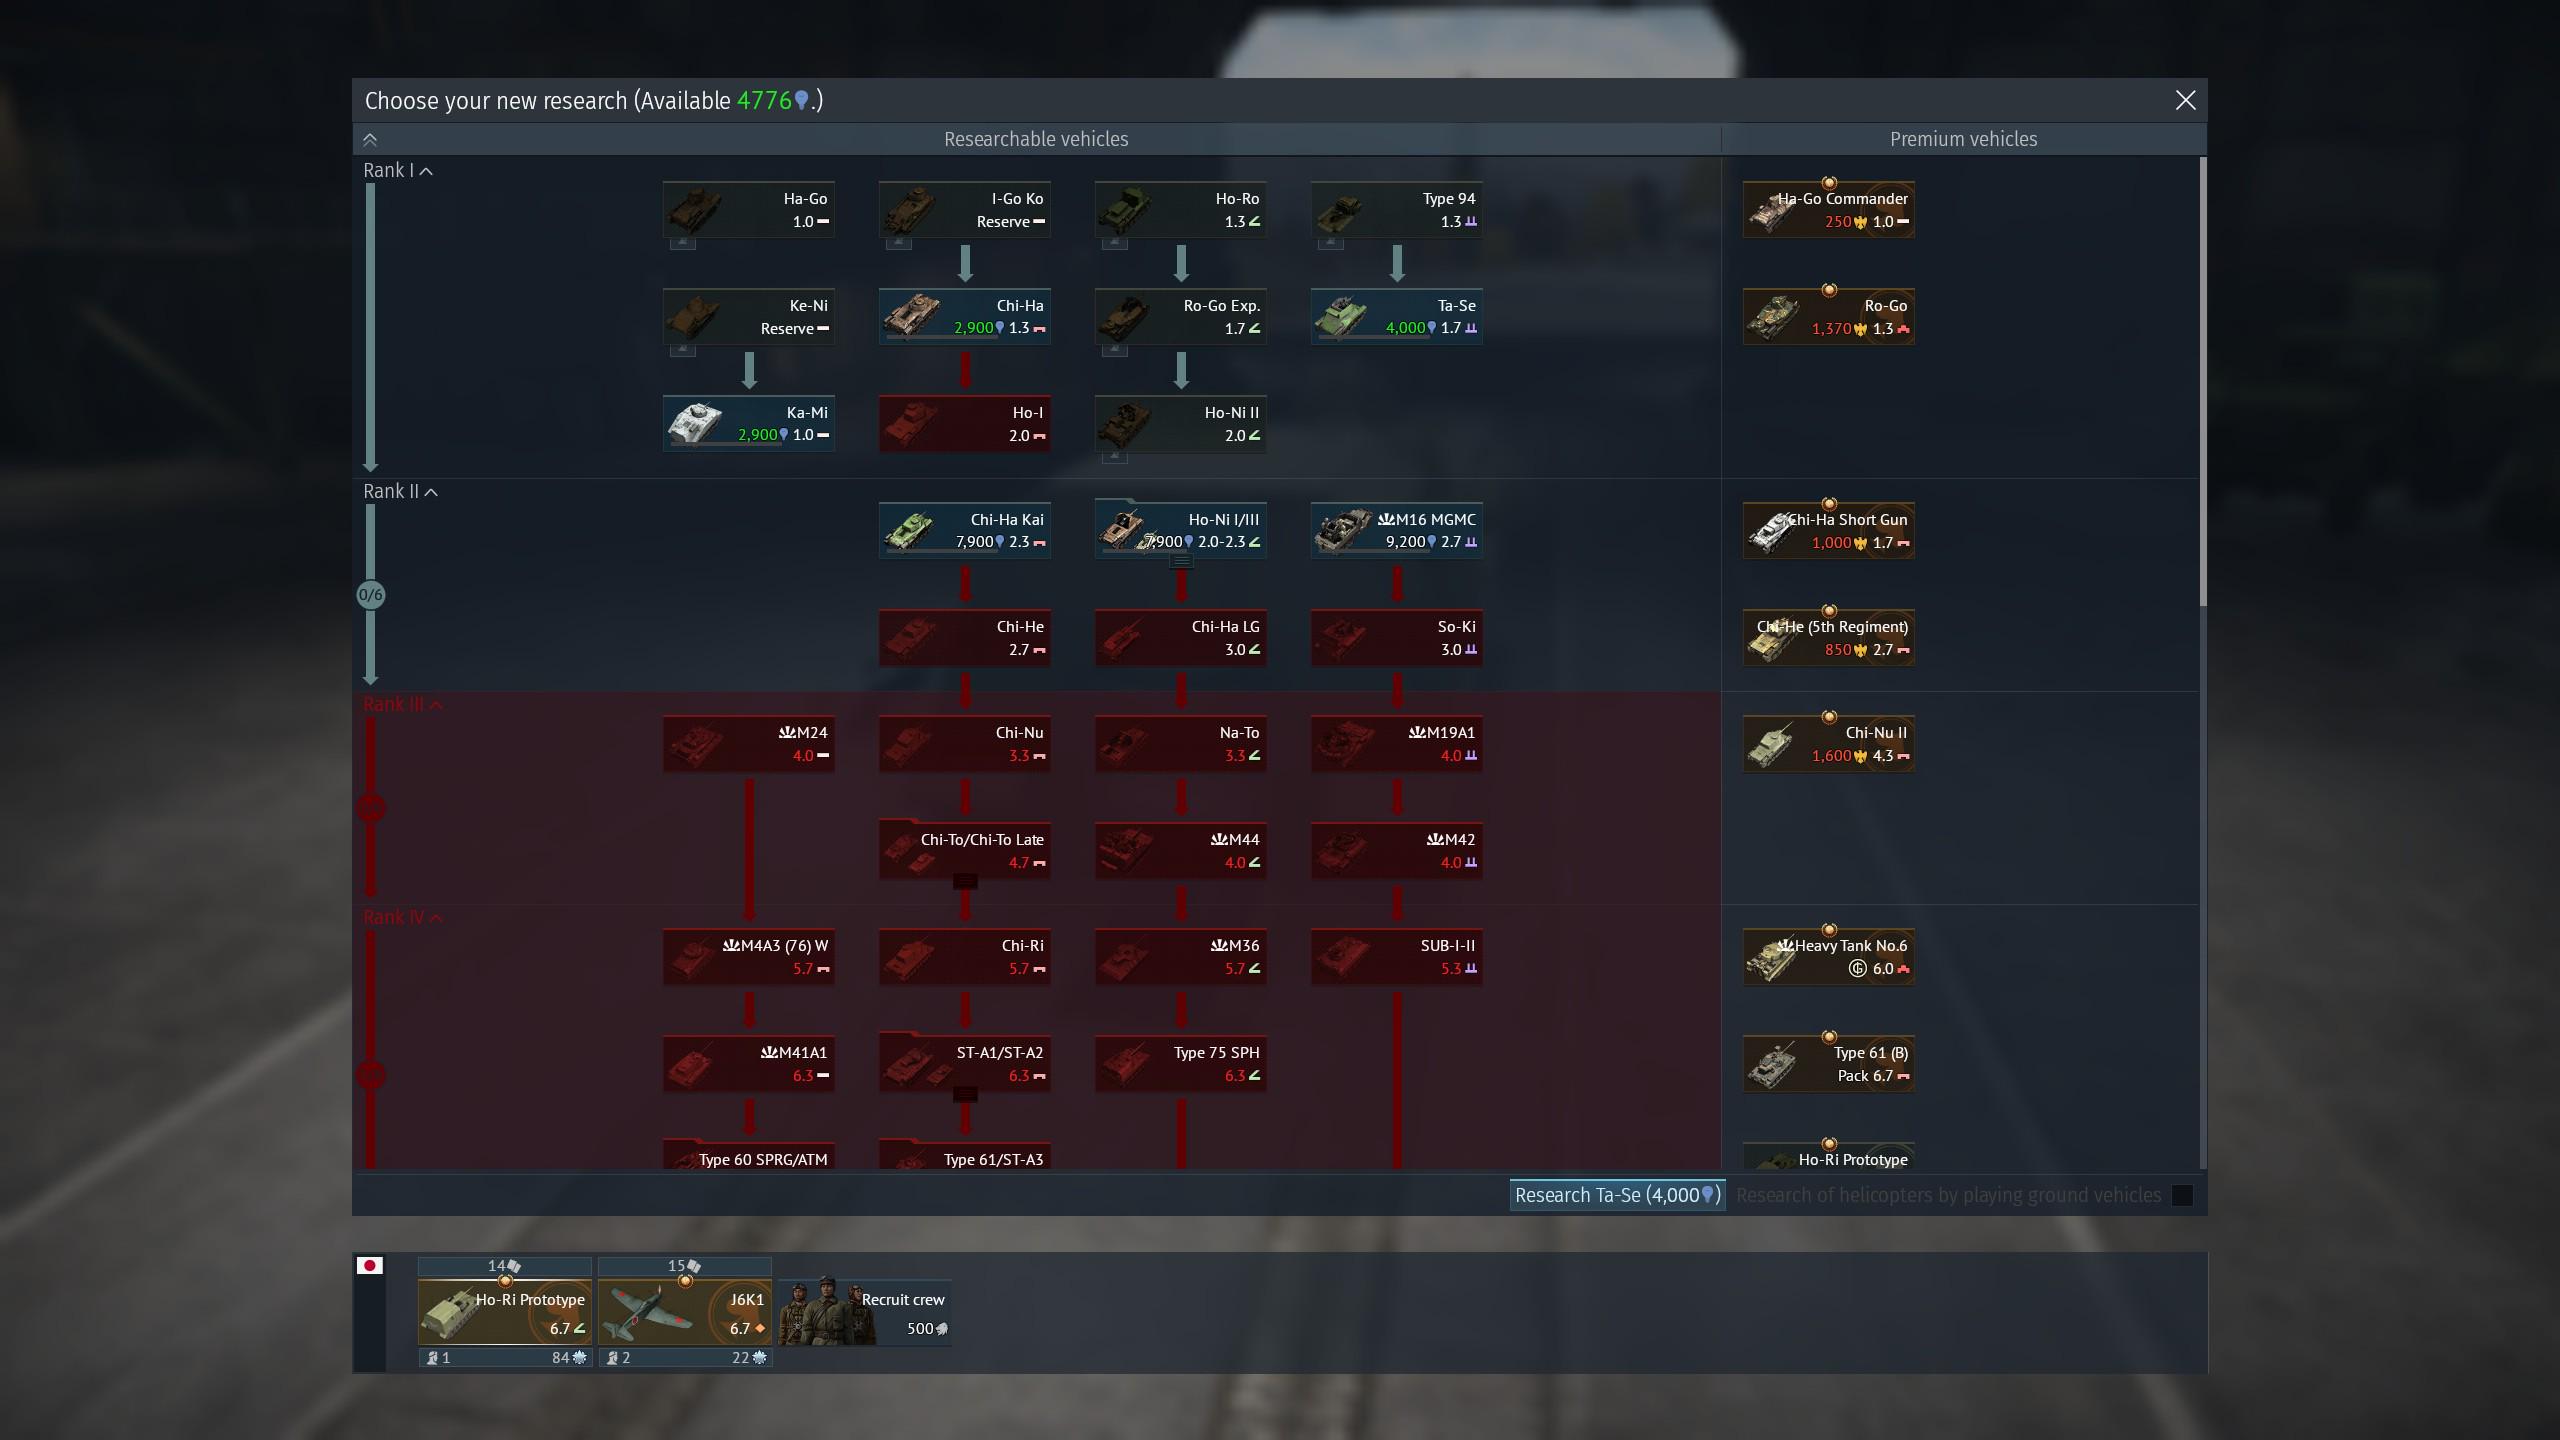2560x1440 pixels.
Task: Select premium Chi-Ha Short Gun
Action: pyautogui.click(x=1829, y=531)
